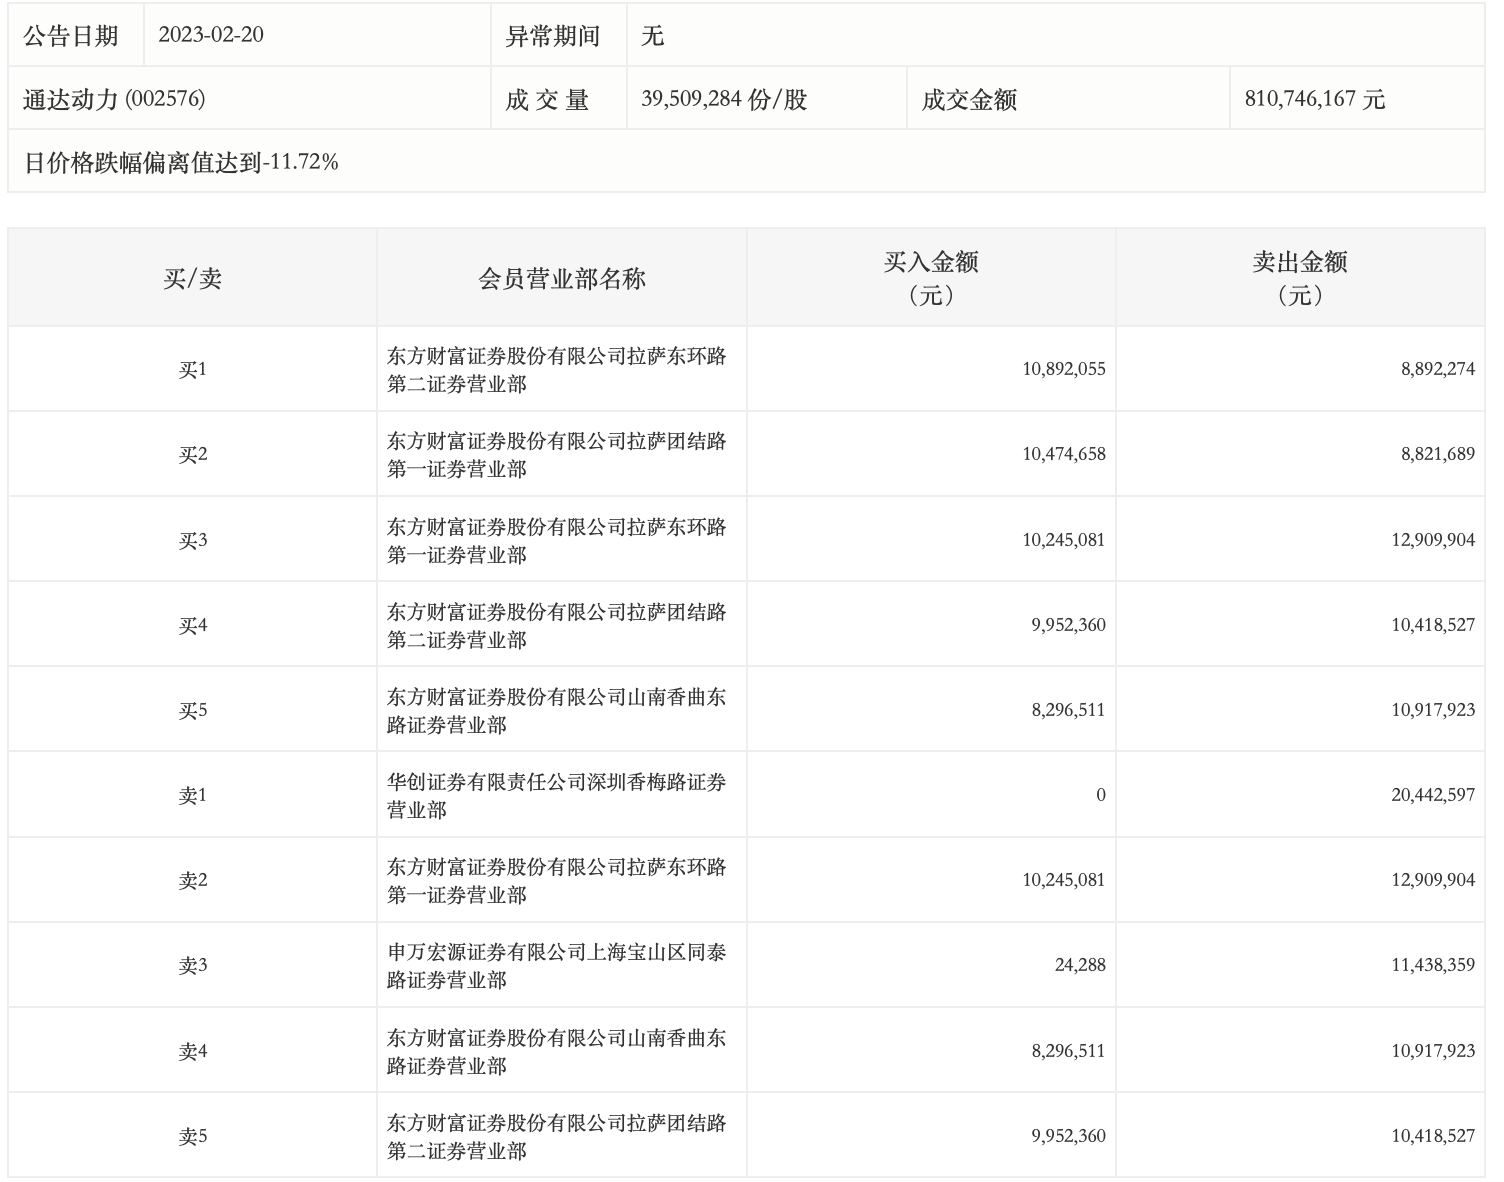This screenshot has height=1182, width=1504.
Task: Select the 买1 row label
Action: click(x=193, y=369)
